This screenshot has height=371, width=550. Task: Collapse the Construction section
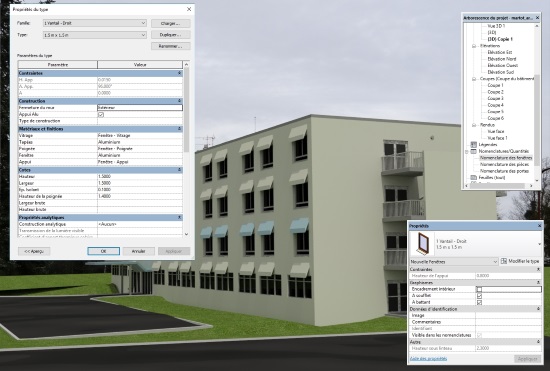[179, 101]
